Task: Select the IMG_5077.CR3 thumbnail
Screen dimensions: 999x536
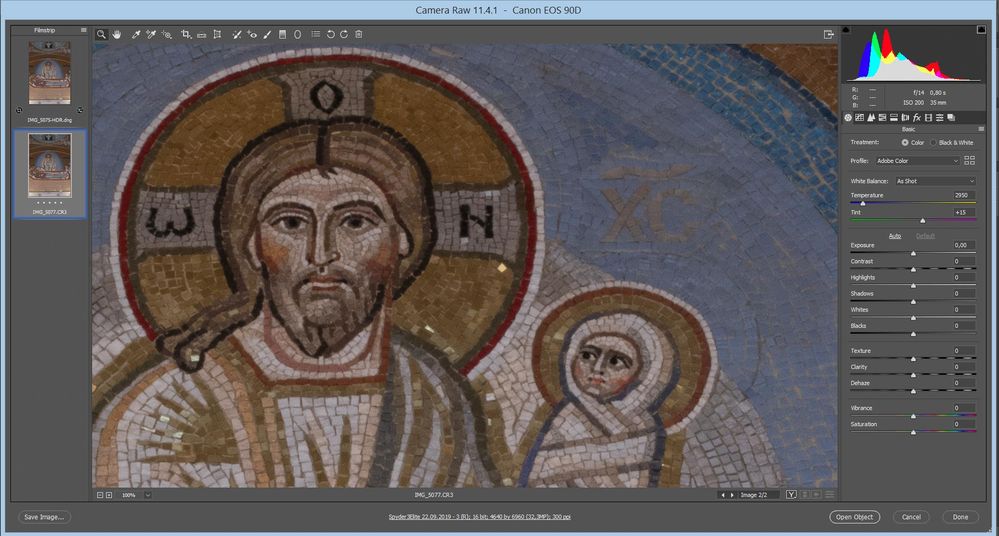Action: tap(49, 166)
